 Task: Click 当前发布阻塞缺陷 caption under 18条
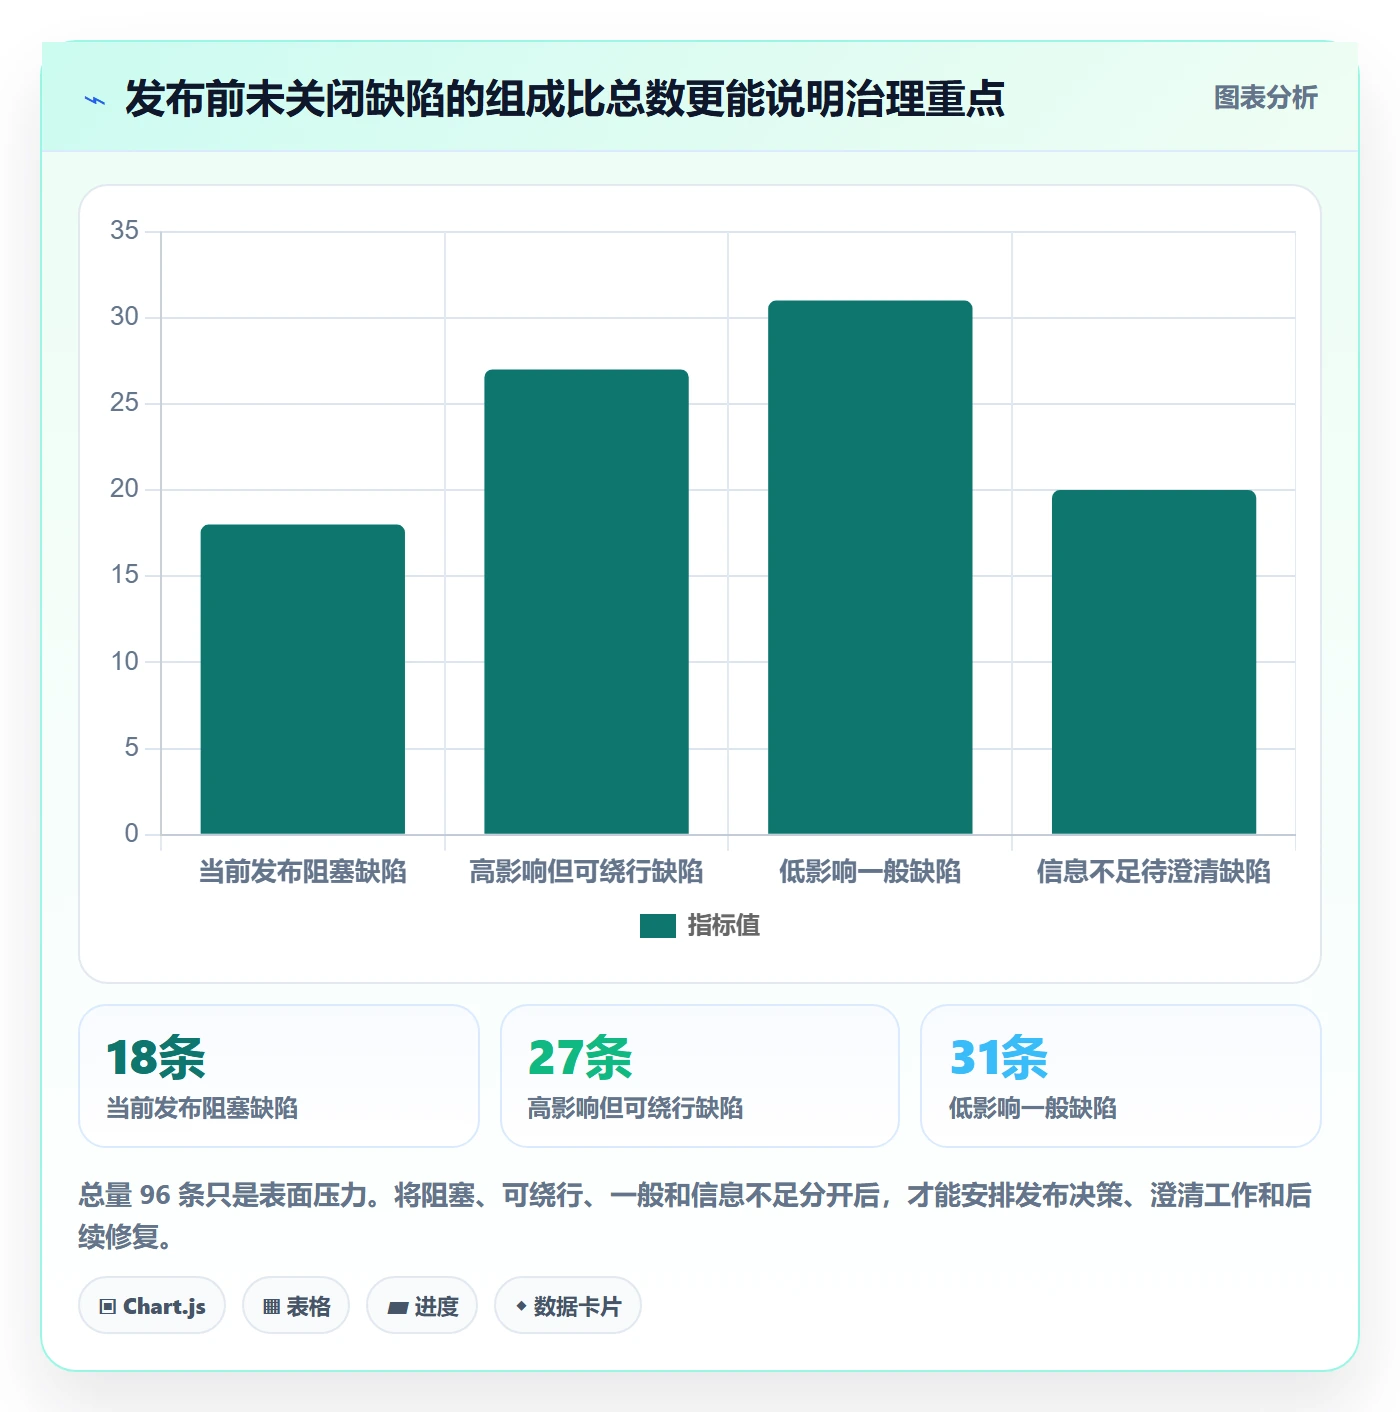pos(203,1108)
